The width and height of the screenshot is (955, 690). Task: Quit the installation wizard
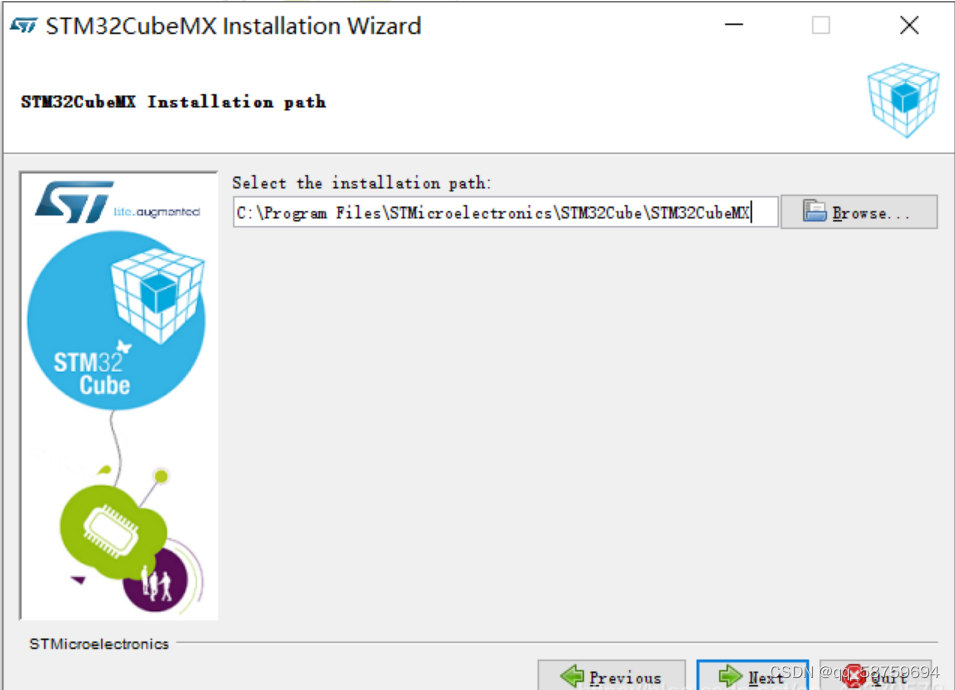coord(875,675)
